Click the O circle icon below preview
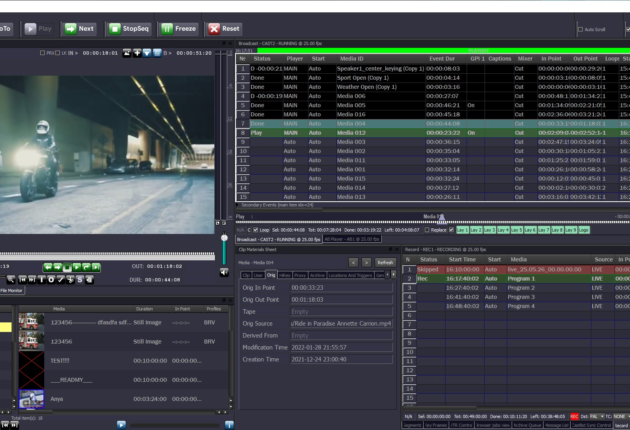Viewport: 630px width, 430px height. (x=51, y=280)
